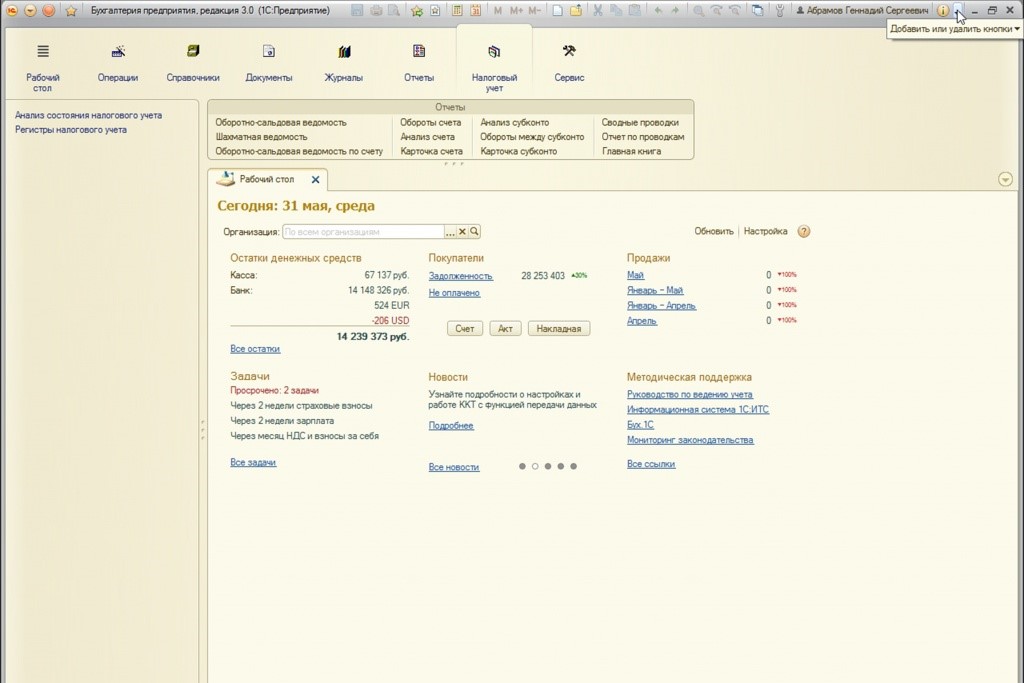Screen dimensions: 1024x683
Task: Open Регистры налогового учета in left panel
Action: (71, 130)
